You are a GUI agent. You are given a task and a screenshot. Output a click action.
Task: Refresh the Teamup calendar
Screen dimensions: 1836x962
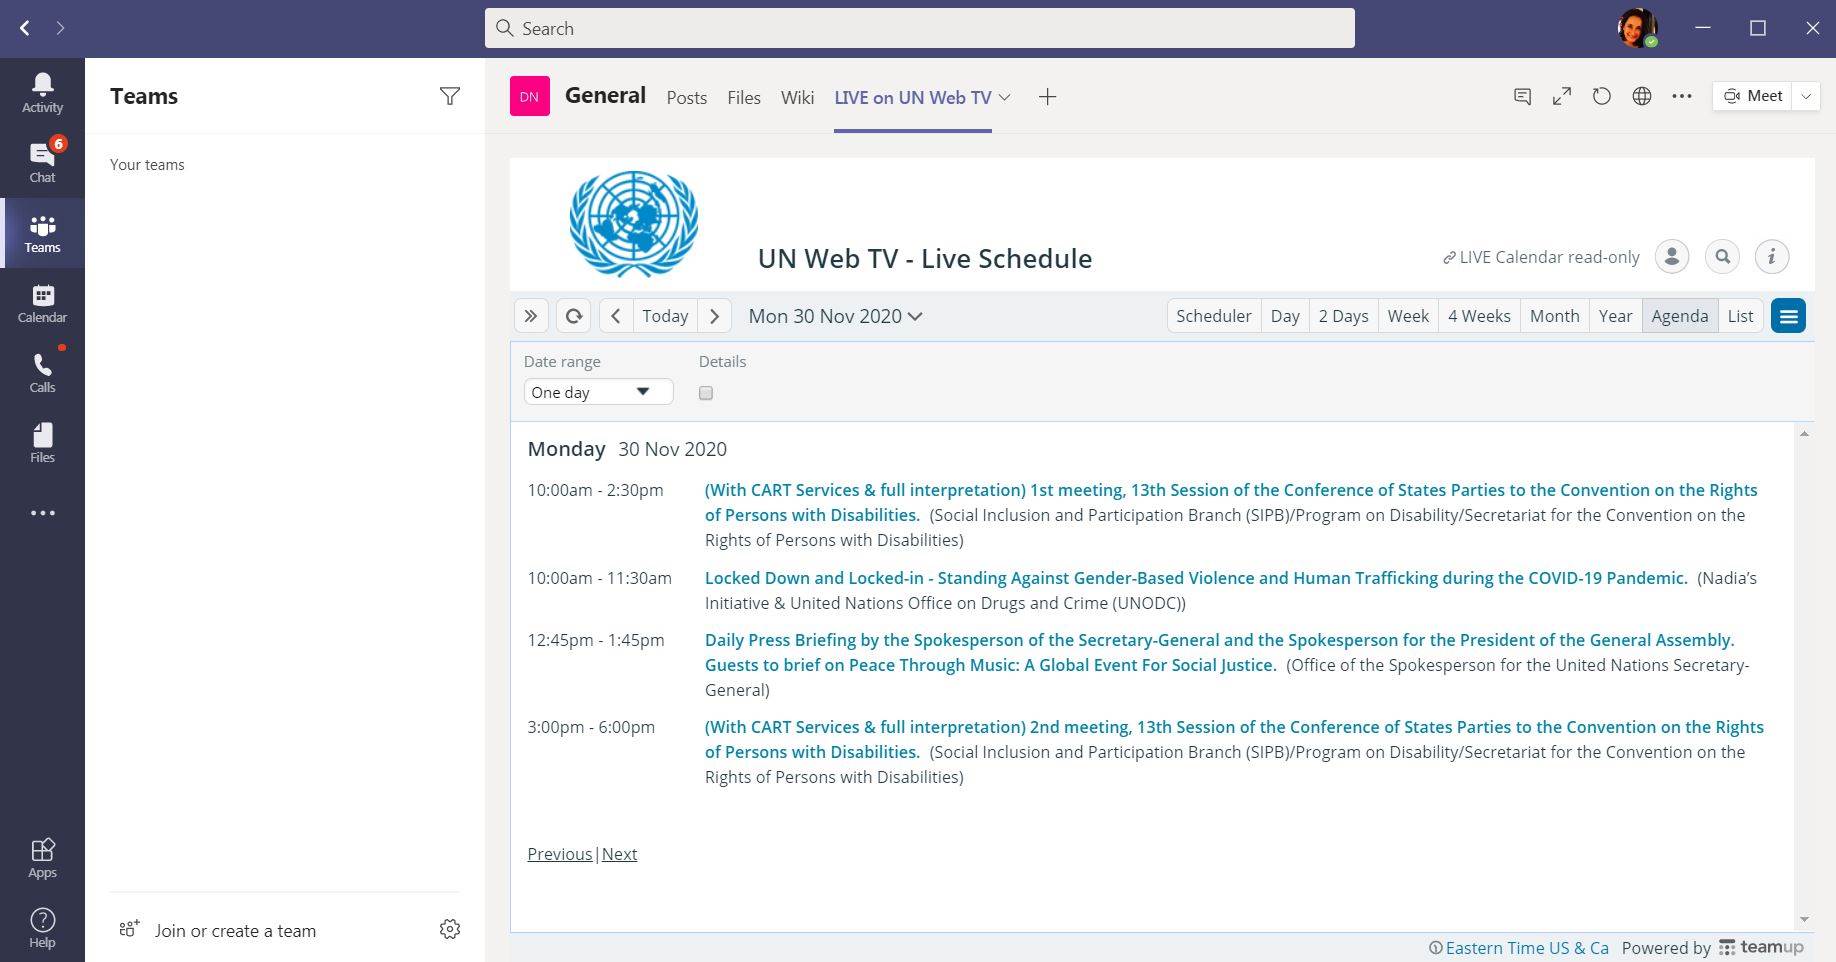point(574,316)
